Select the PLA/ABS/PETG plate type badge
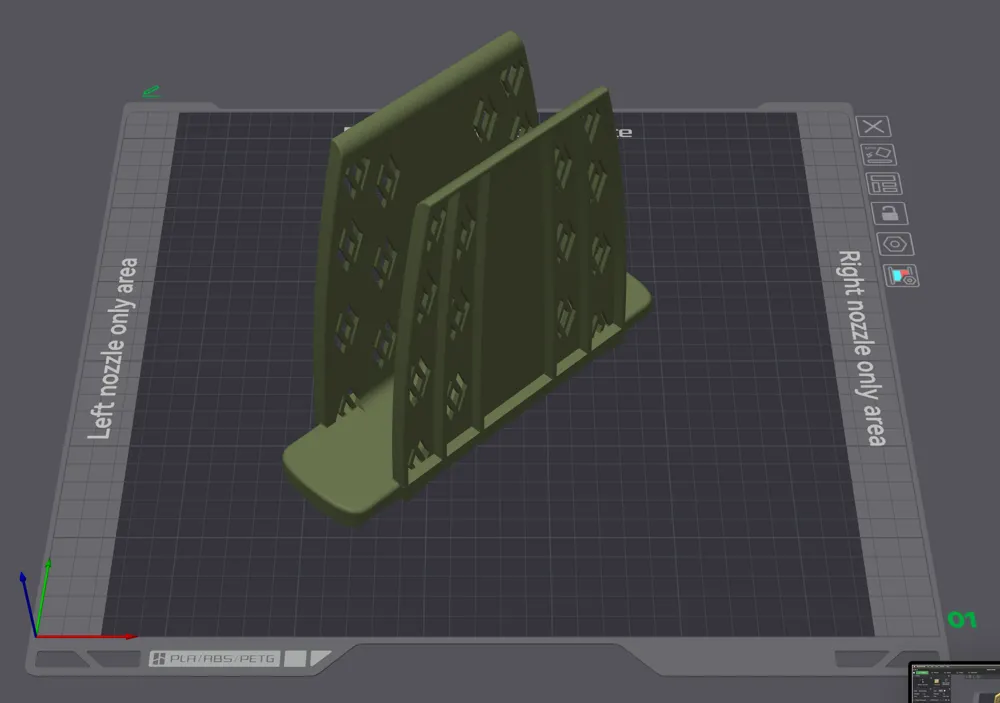 222,657
